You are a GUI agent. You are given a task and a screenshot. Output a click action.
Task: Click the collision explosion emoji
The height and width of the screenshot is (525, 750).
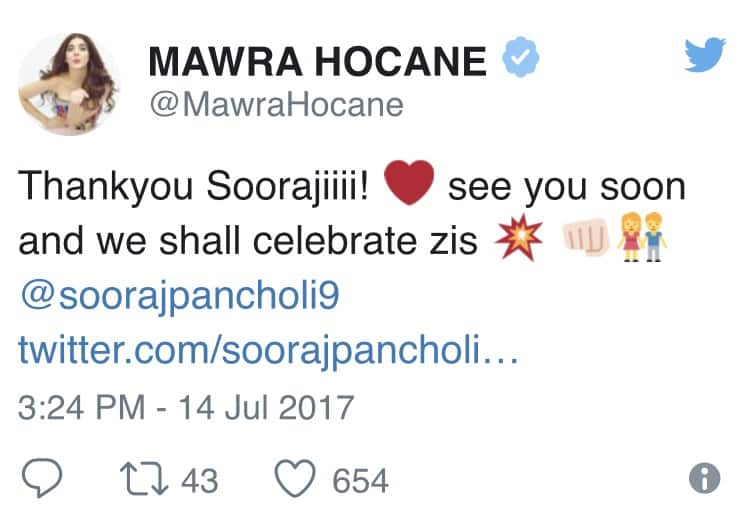click(x=519, y=237)
